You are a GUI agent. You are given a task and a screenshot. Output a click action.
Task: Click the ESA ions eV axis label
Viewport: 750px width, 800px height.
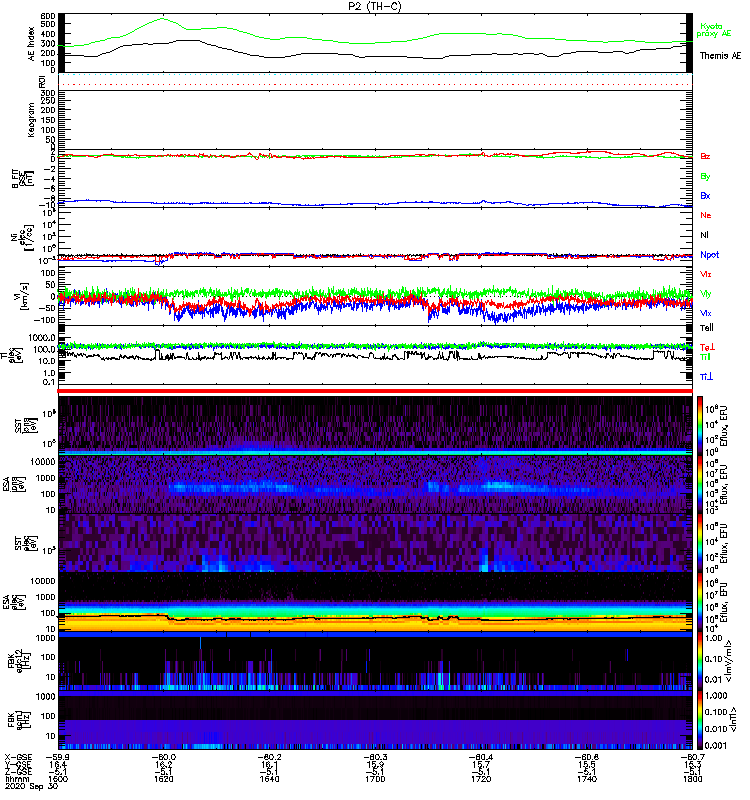15,484
